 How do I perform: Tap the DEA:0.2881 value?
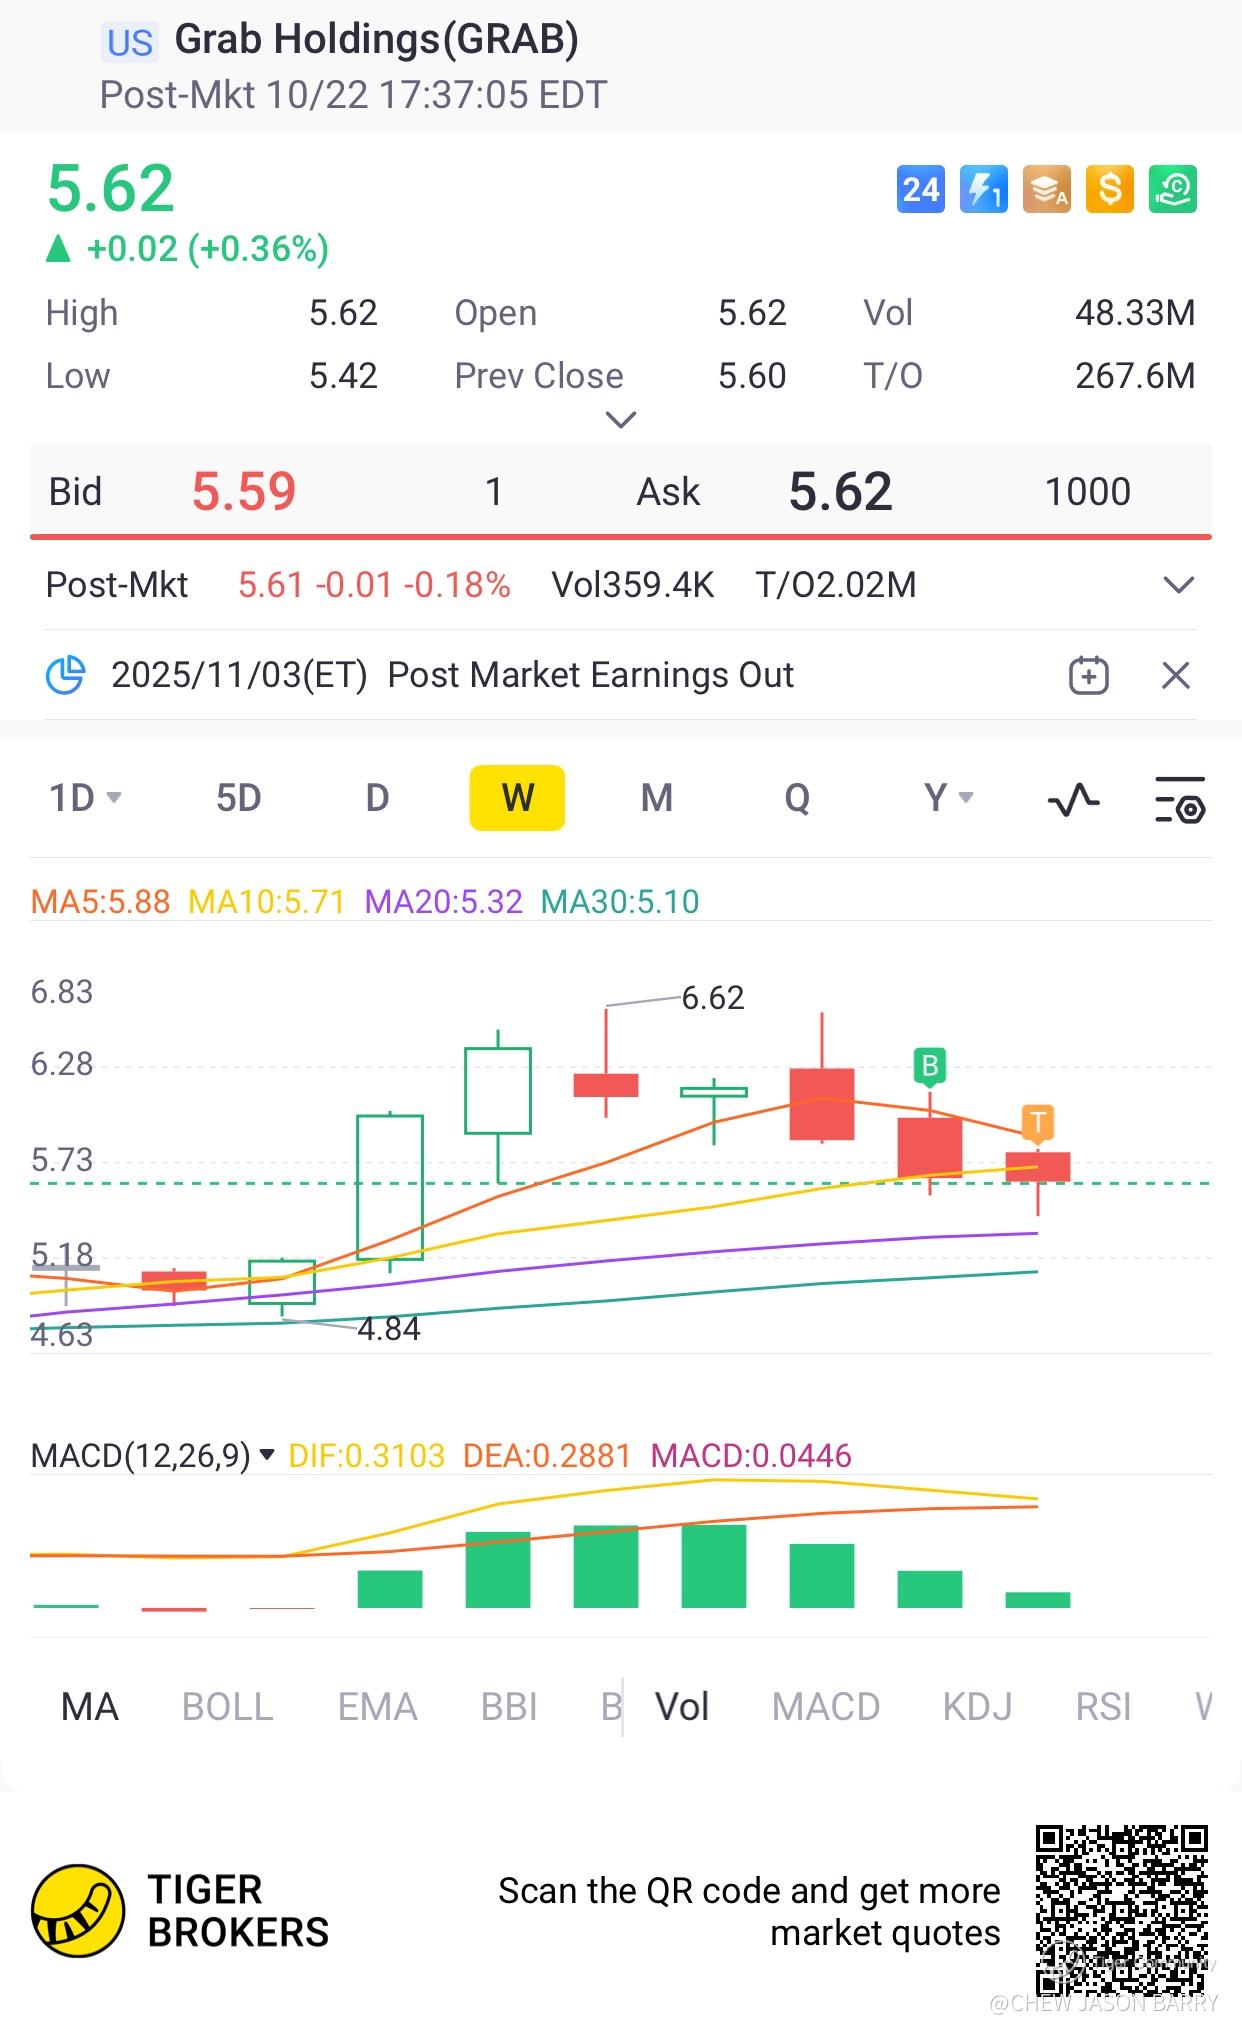click(x=547, y=1455)
